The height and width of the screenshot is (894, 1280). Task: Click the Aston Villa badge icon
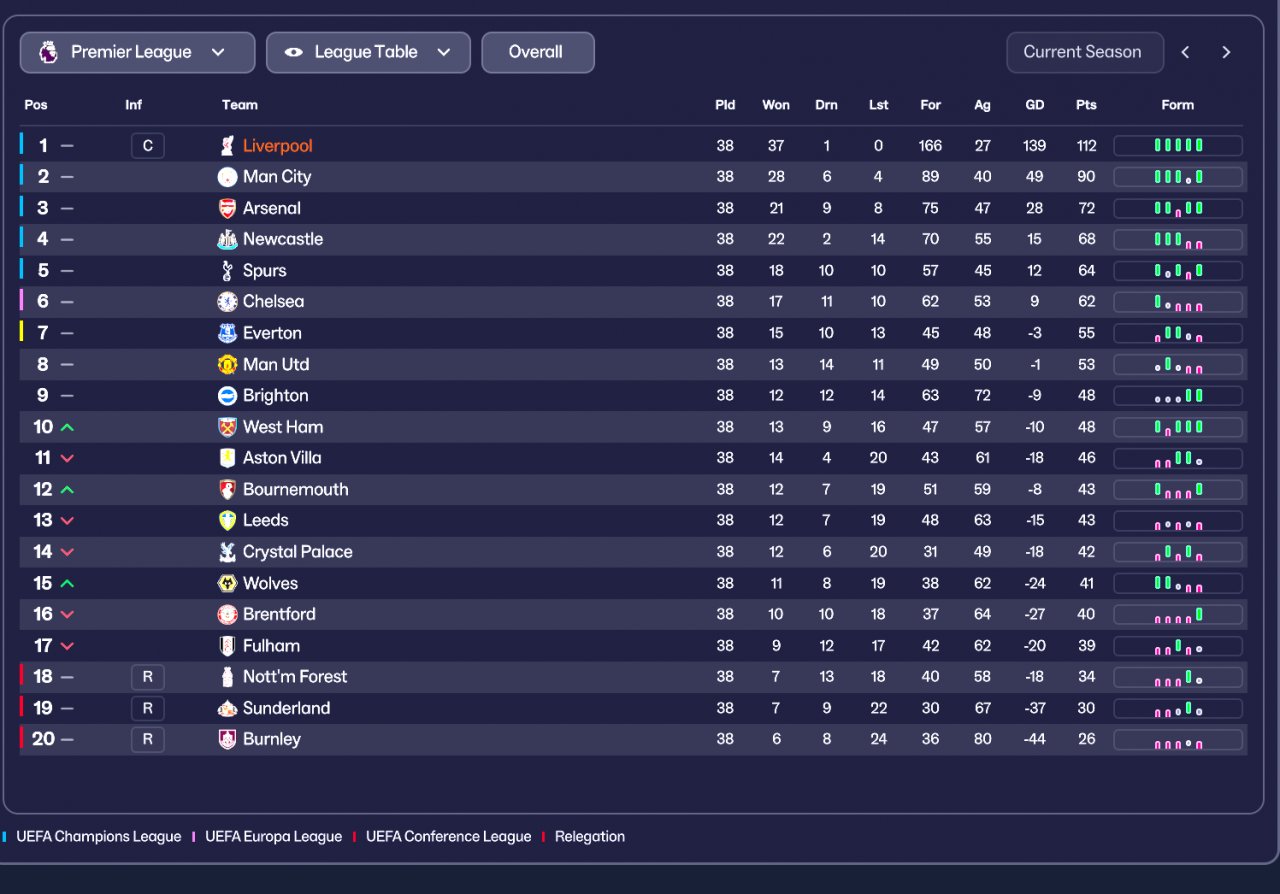tap(227, 458)
